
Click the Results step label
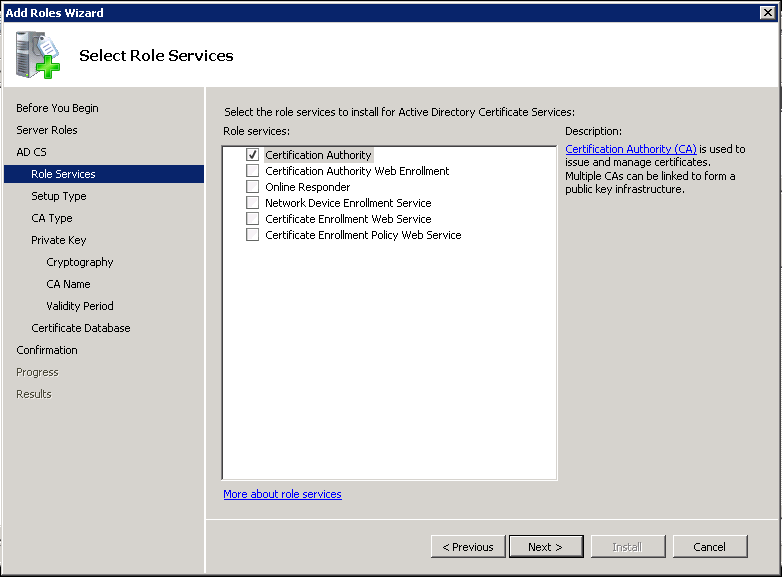[x=34, y=394]
